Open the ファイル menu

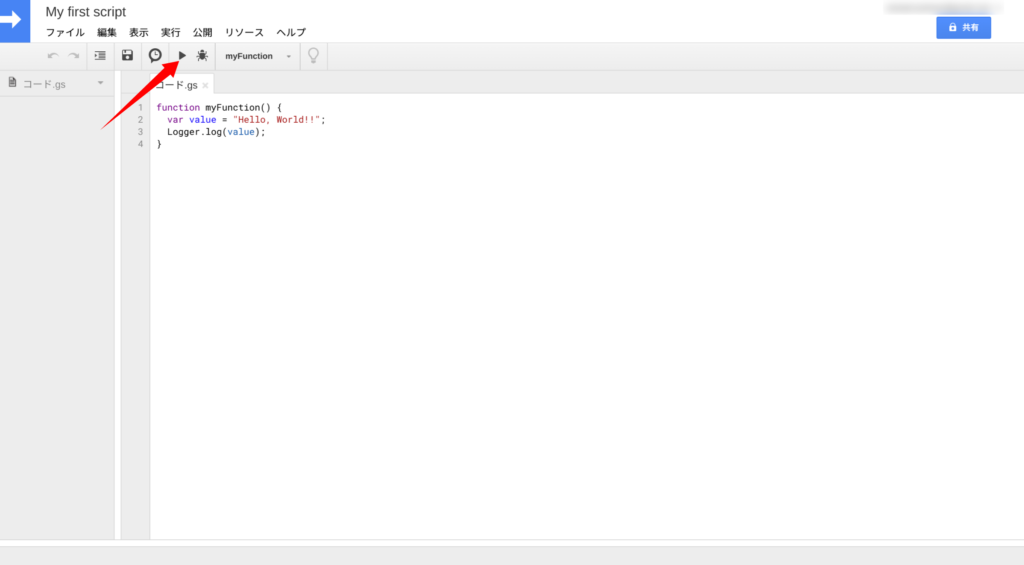(65, 33)
